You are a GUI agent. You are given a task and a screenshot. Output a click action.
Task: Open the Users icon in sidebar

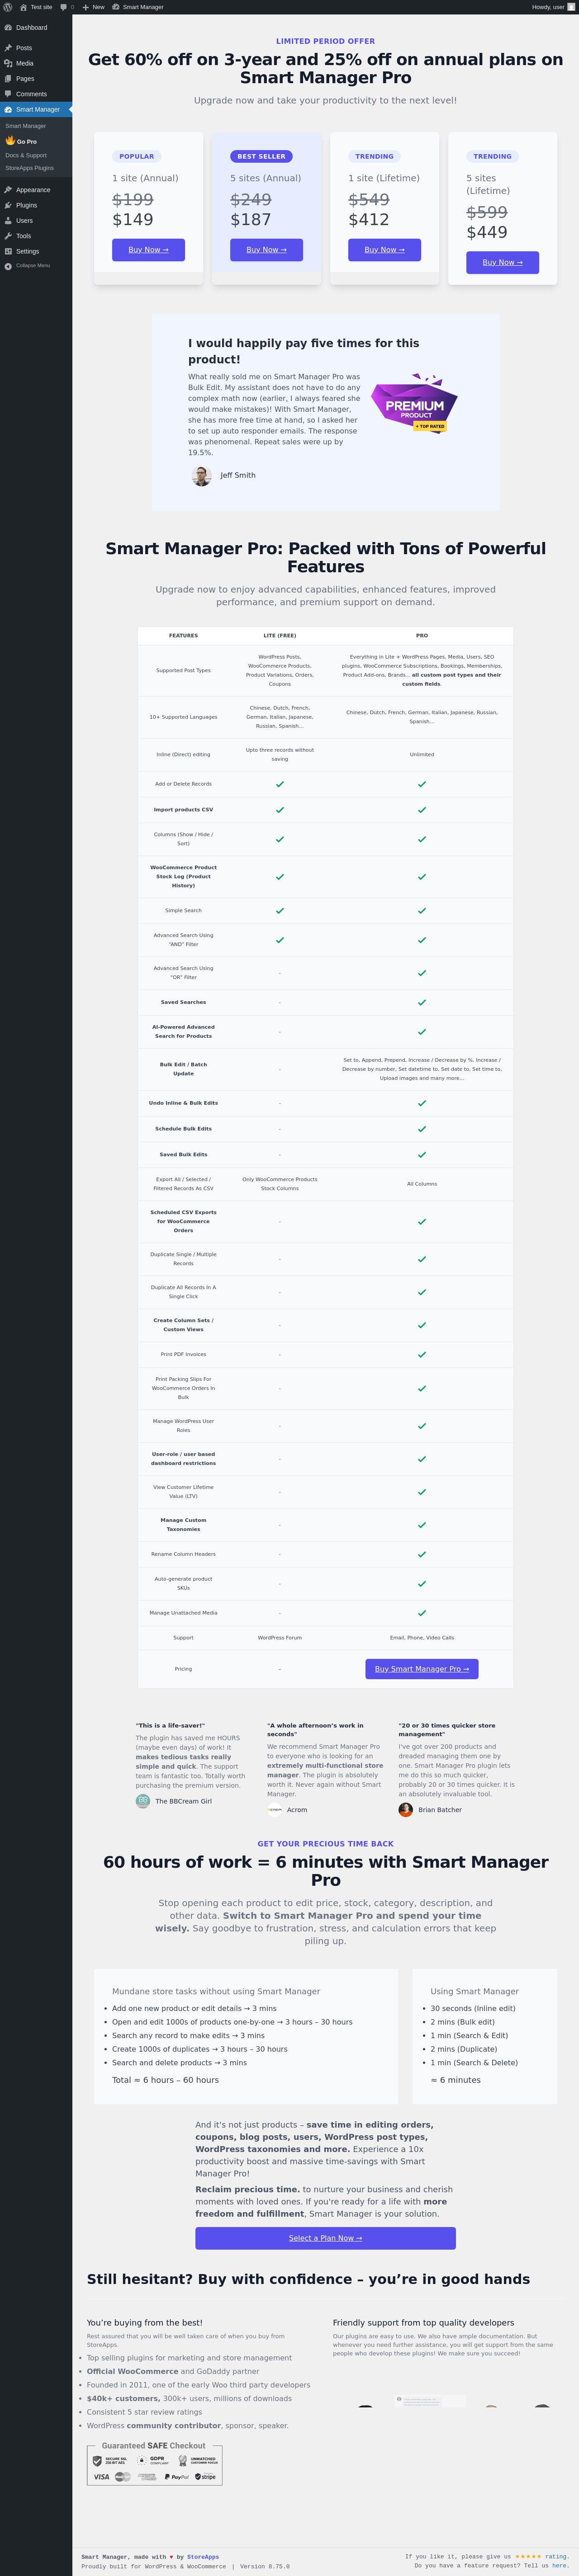click(x=8, y=221)
